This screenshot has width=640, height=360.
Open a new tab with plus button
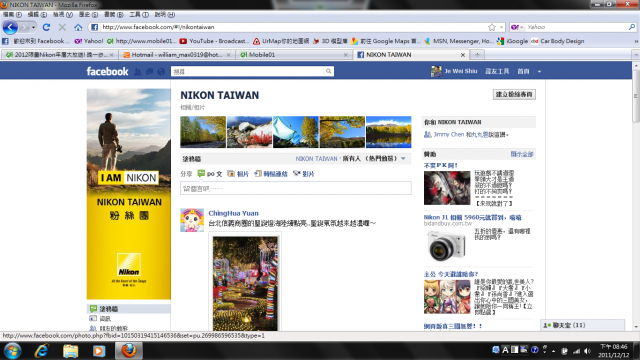coord(477,54)
